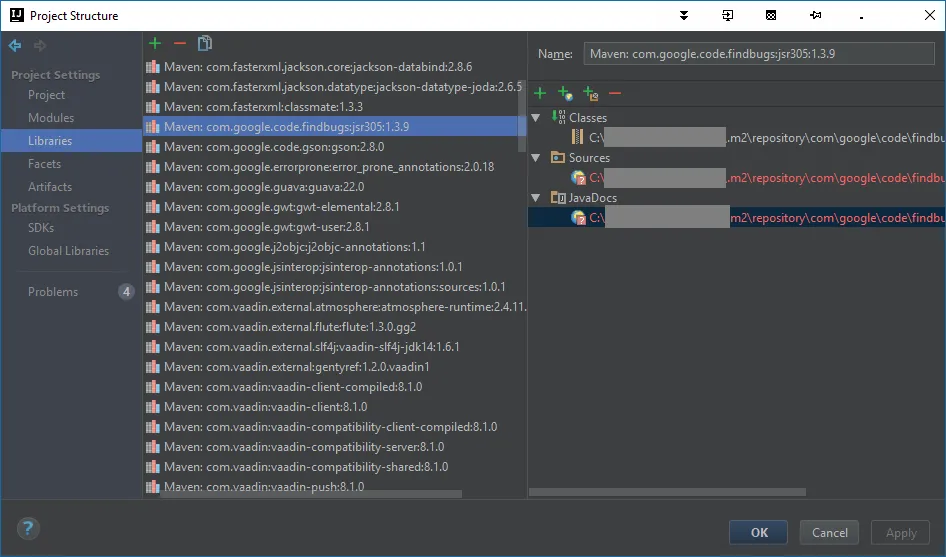Open the help question mark icon
This screenshot has height=557, width=946.
(x=28, y=529)
